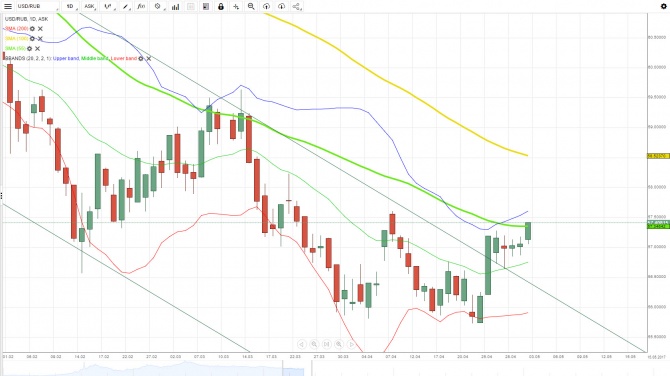Click the SMA (100) legend label
The image size is (670, 376).
click(17, 38)
